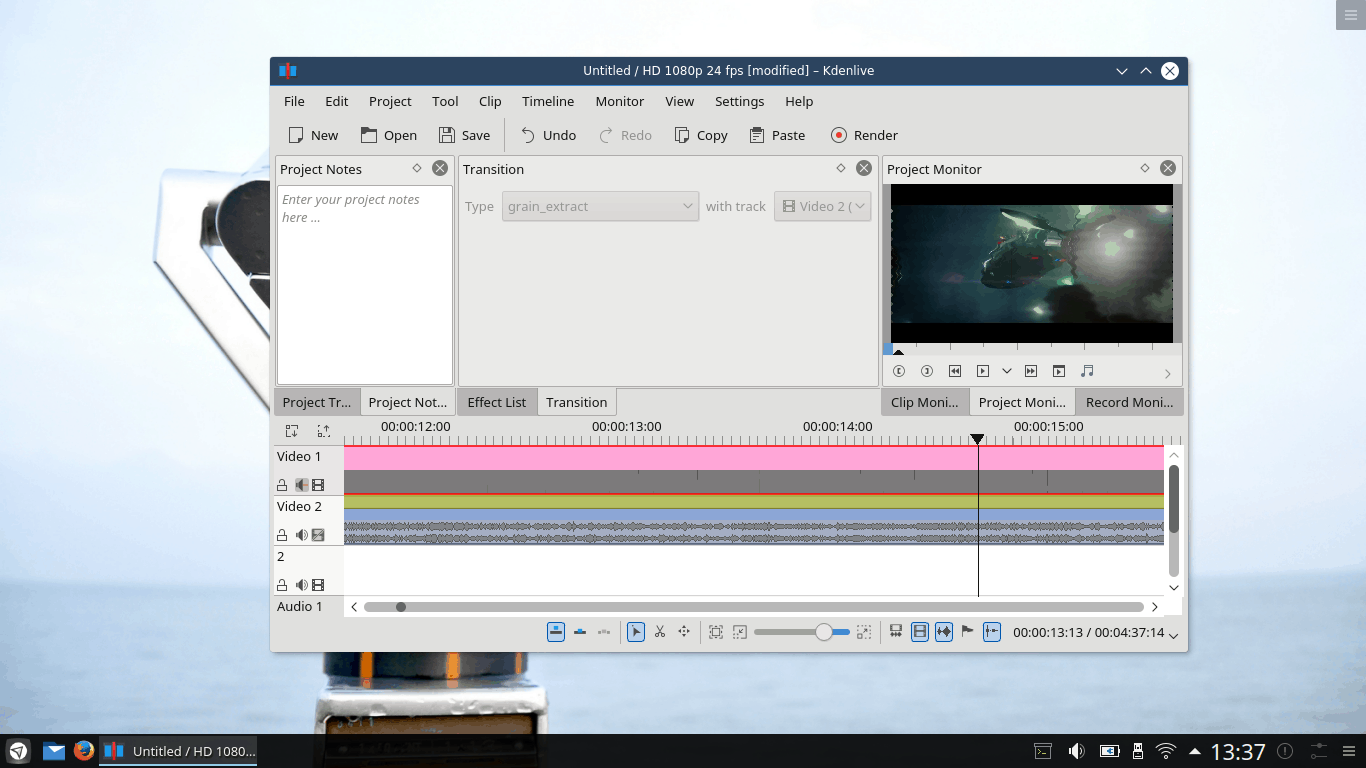Open the Monitor menu
1366x768 pixels.
620,101
